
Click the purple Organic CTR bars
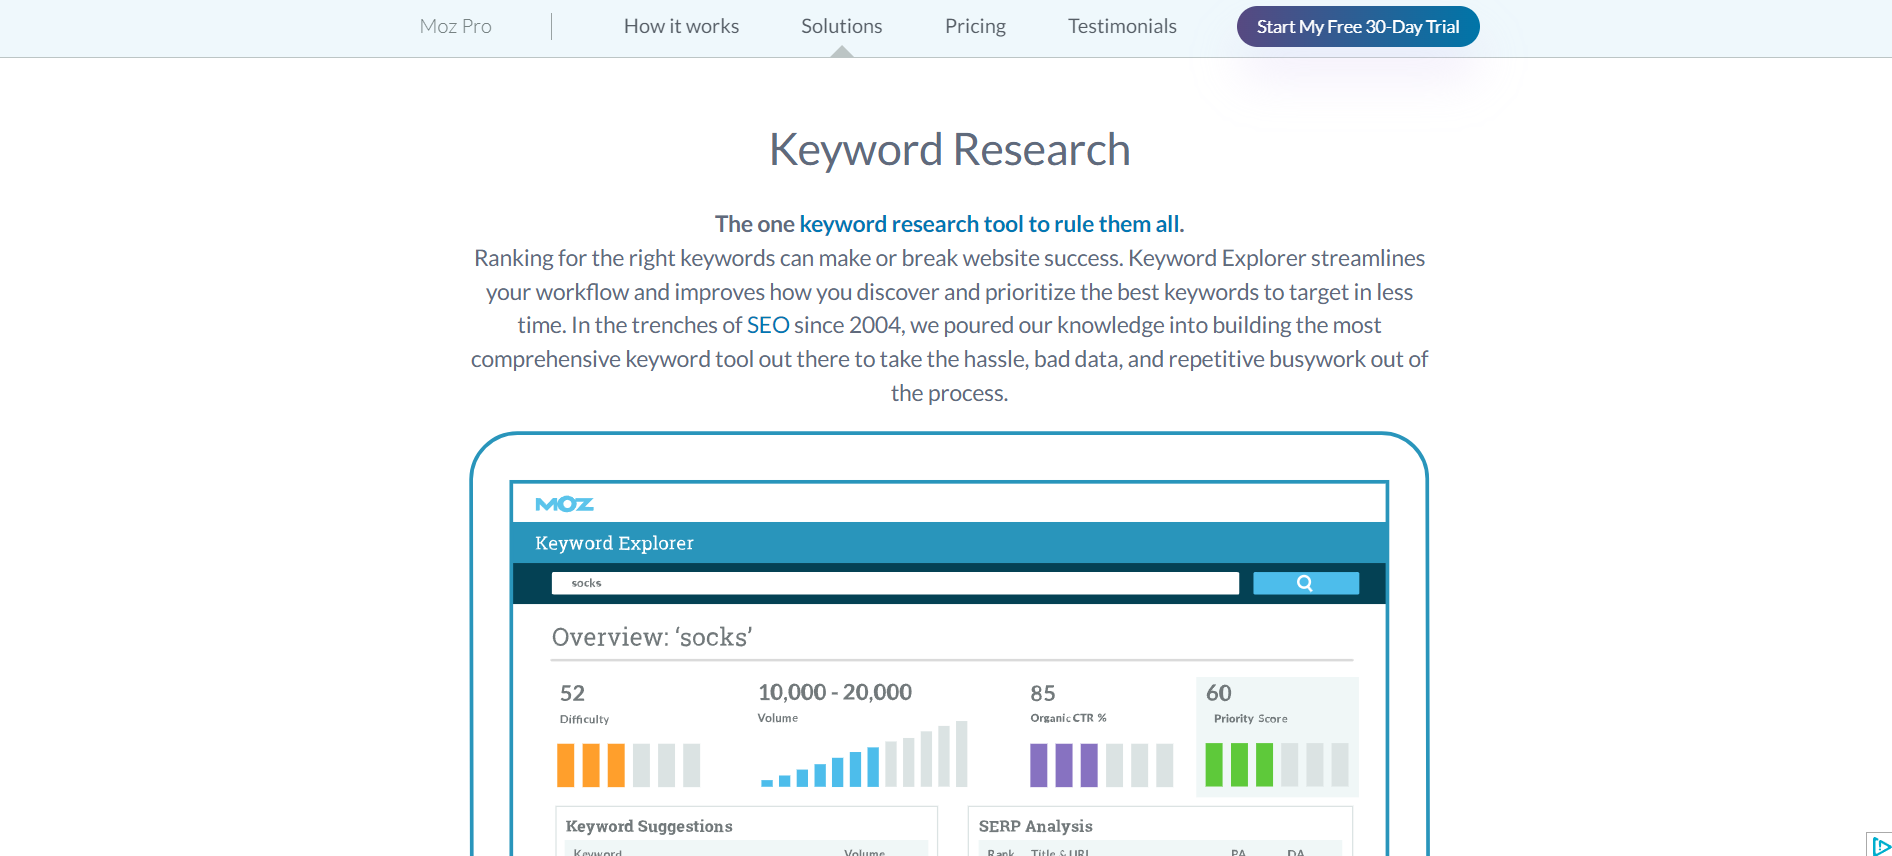point(1101,765)
